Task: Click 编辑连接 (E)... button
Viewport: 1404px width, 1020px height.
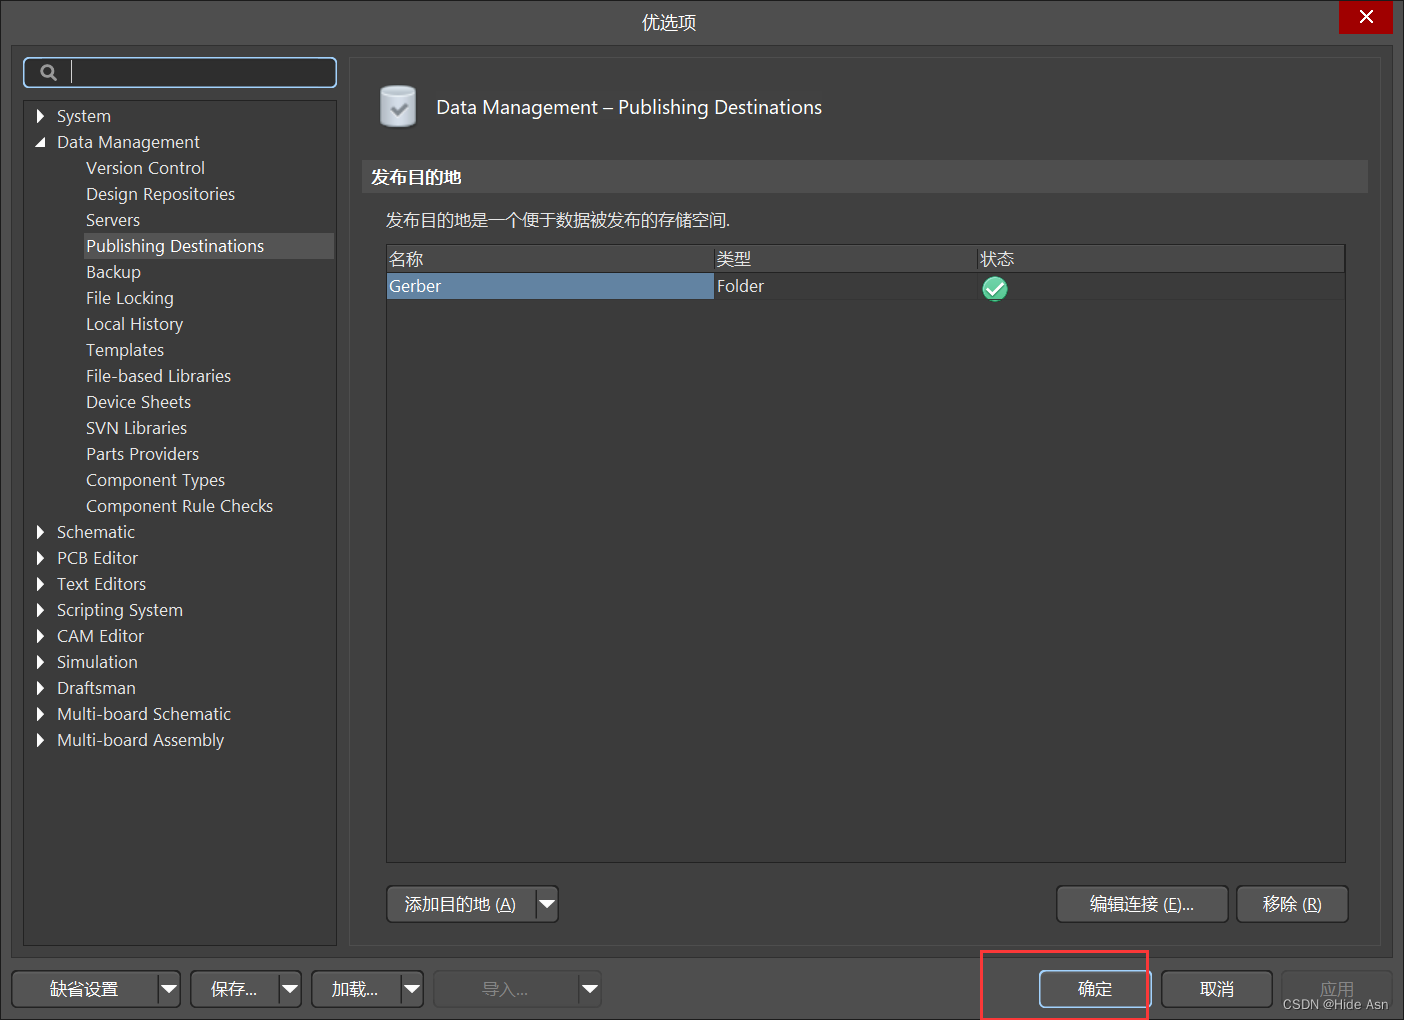Action: (x=1142, y=904)
